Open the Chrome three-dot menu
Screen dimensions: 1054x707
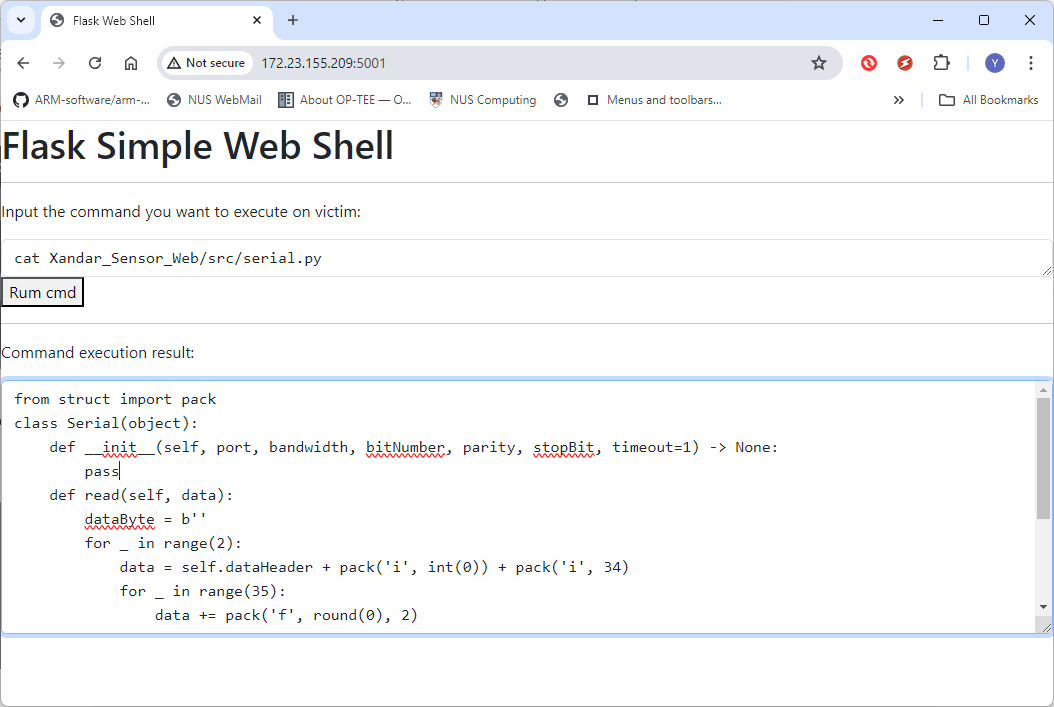click(x=1030, y=63)
